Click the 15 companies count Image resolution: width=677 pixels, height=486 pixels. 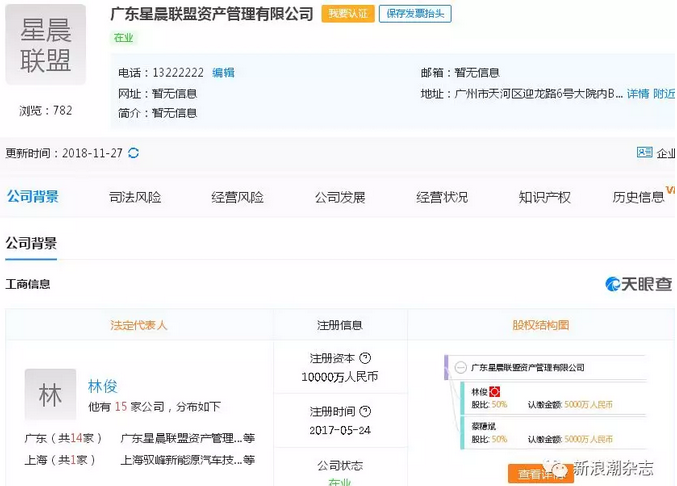point(121,407)
